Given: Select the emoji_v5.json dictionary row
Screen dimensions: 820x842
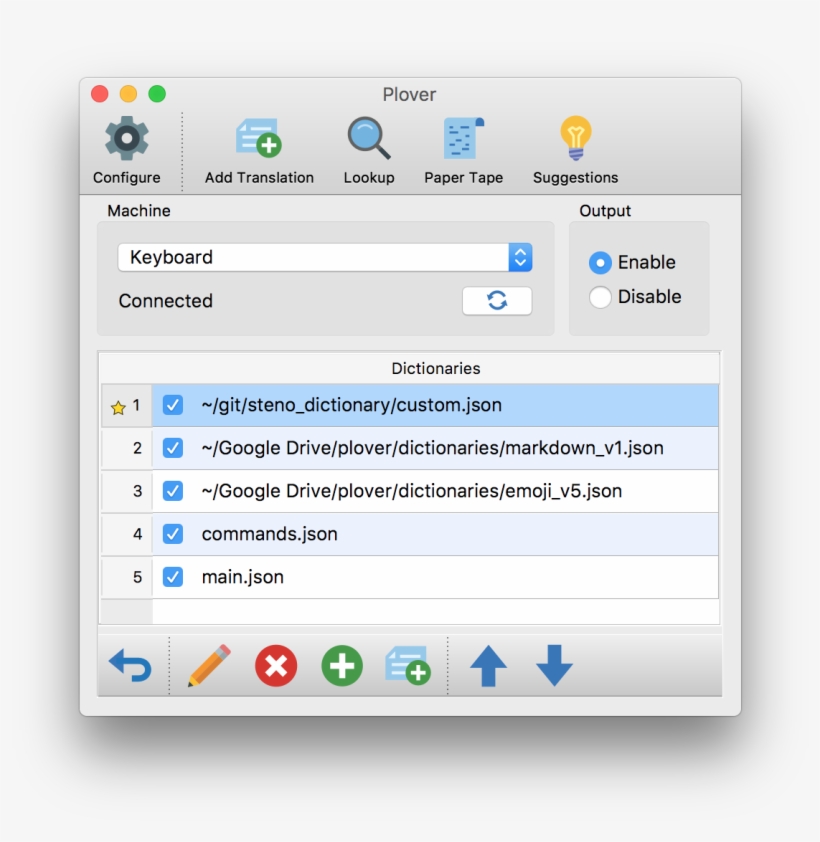Looking at the screenshot, I should pyautogui.click(x=435, y=491).
